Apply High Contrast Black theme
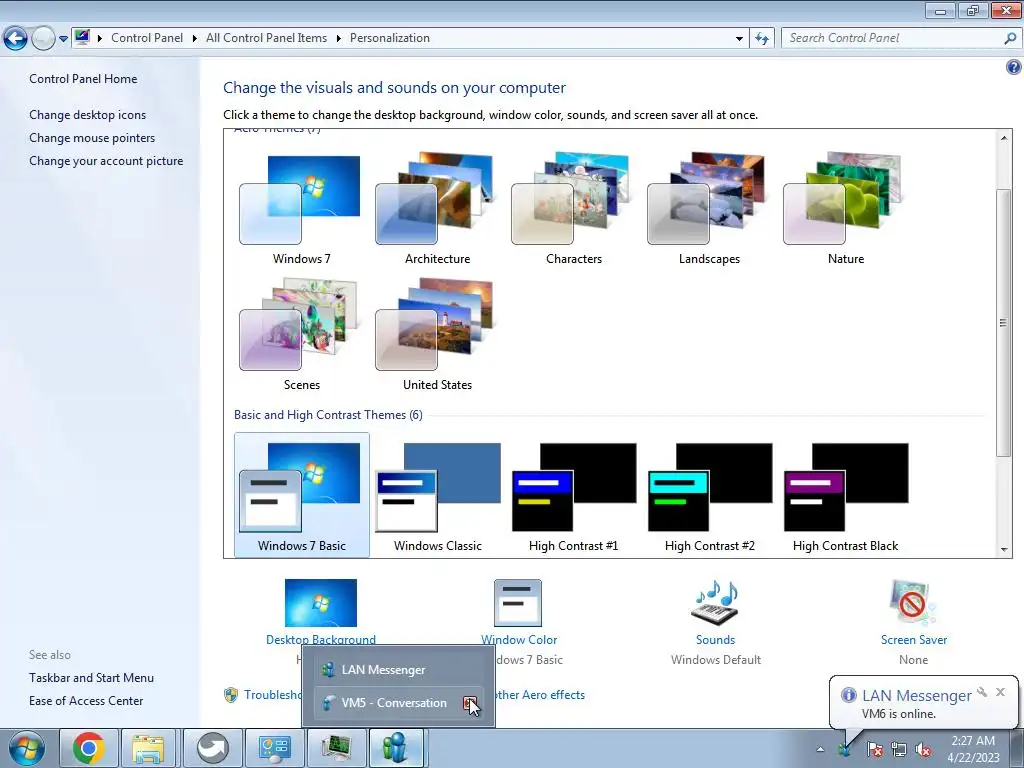 (845, 494)
